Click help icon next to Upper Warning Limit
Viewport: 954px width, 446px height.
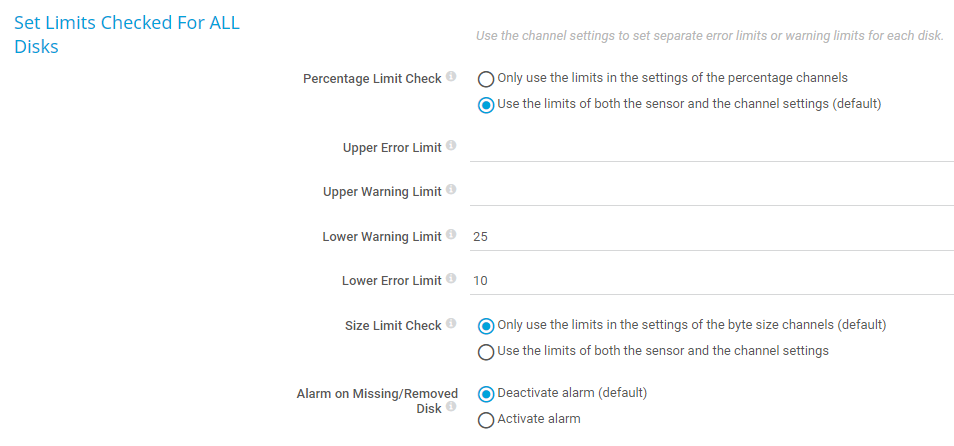(451, 190)
